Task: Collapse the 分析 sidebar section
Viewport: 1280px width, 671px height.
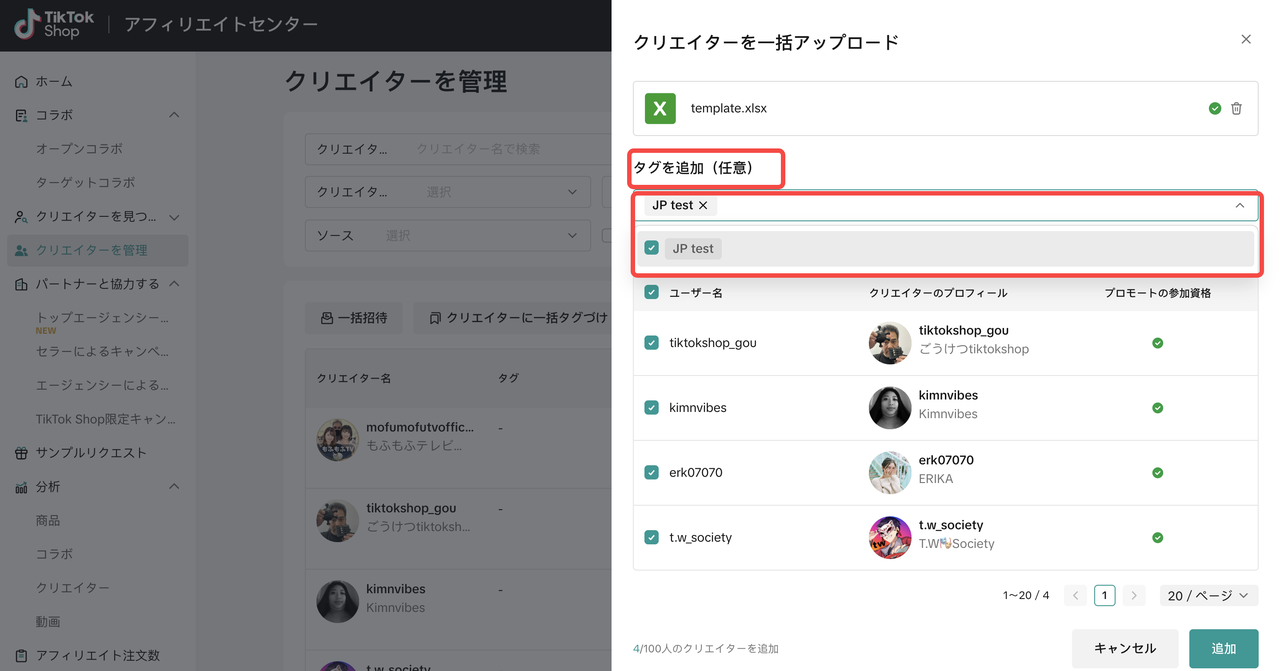Action: tap(174, 487)
